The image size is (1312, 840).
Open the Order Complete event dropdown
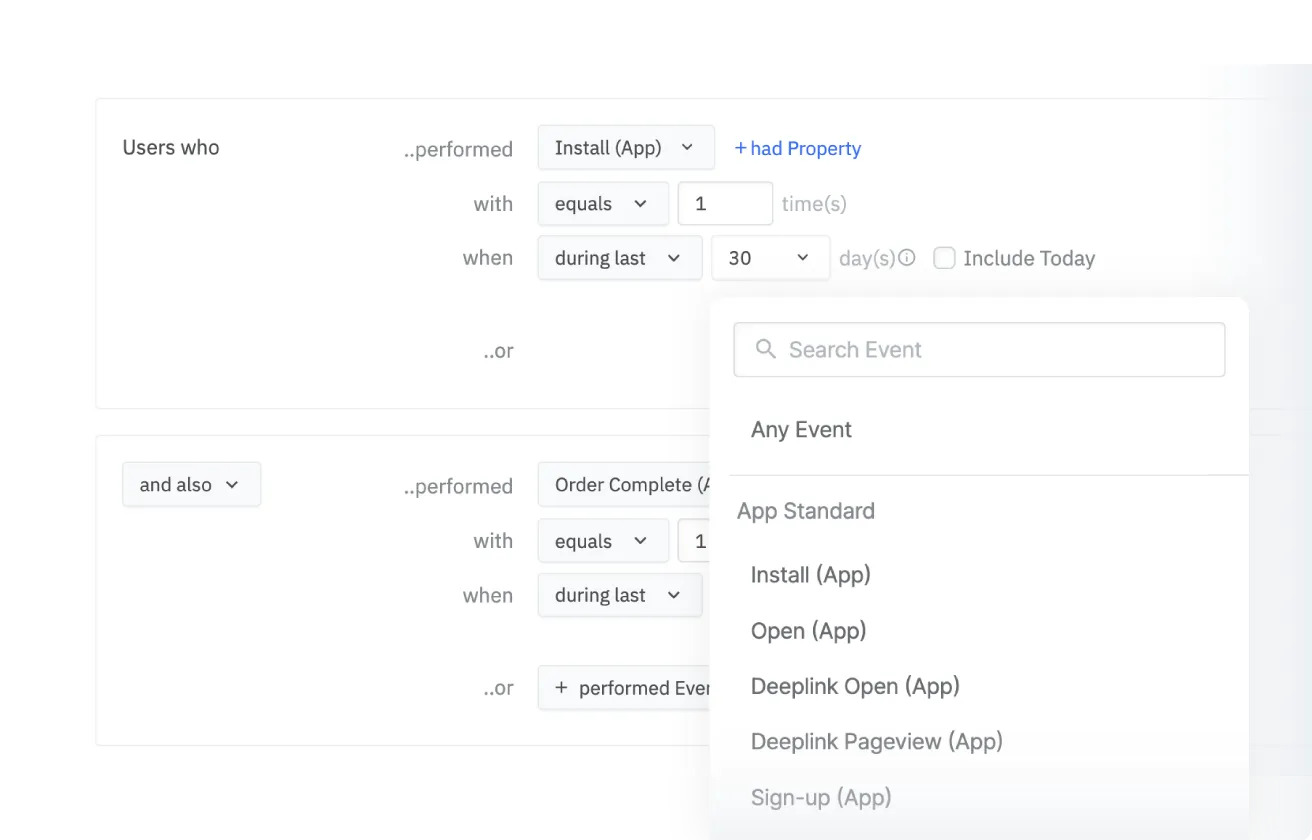(625, 484)
